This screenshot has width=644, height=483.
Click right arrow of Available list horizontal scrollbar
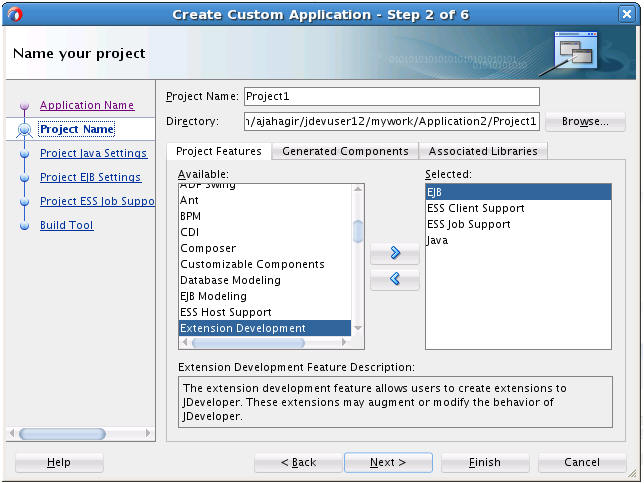344,342
